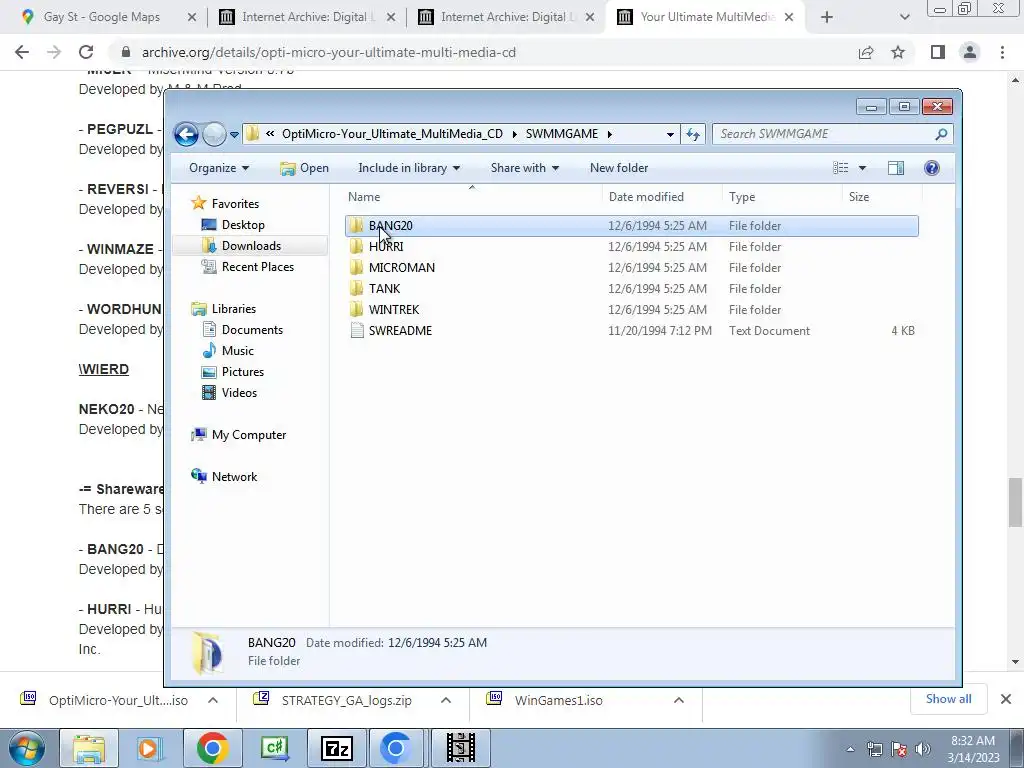1024x768 pixels.
Task: Toggle the preview pane icon
Action: [x=896, y=168]
